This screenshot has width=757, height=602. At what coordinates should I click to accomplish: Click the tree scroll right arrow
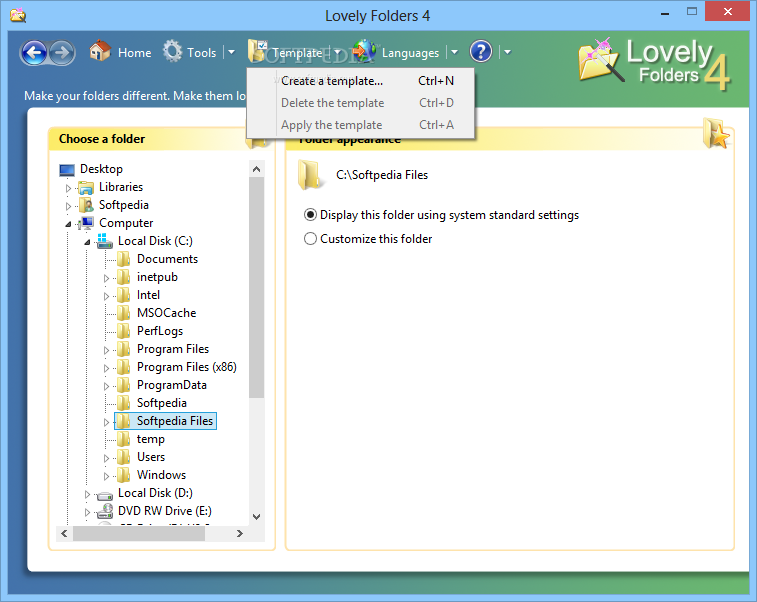239,533
